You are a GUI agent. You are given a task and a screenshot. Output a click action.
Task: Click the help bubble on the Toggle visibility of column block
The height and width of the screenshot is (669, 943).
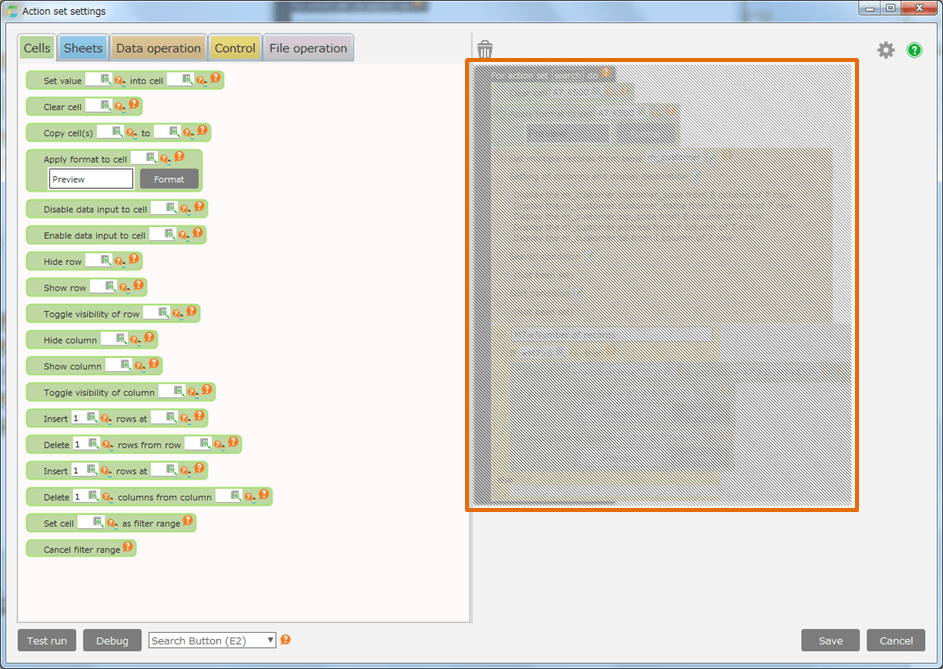[x=207, y=389]
